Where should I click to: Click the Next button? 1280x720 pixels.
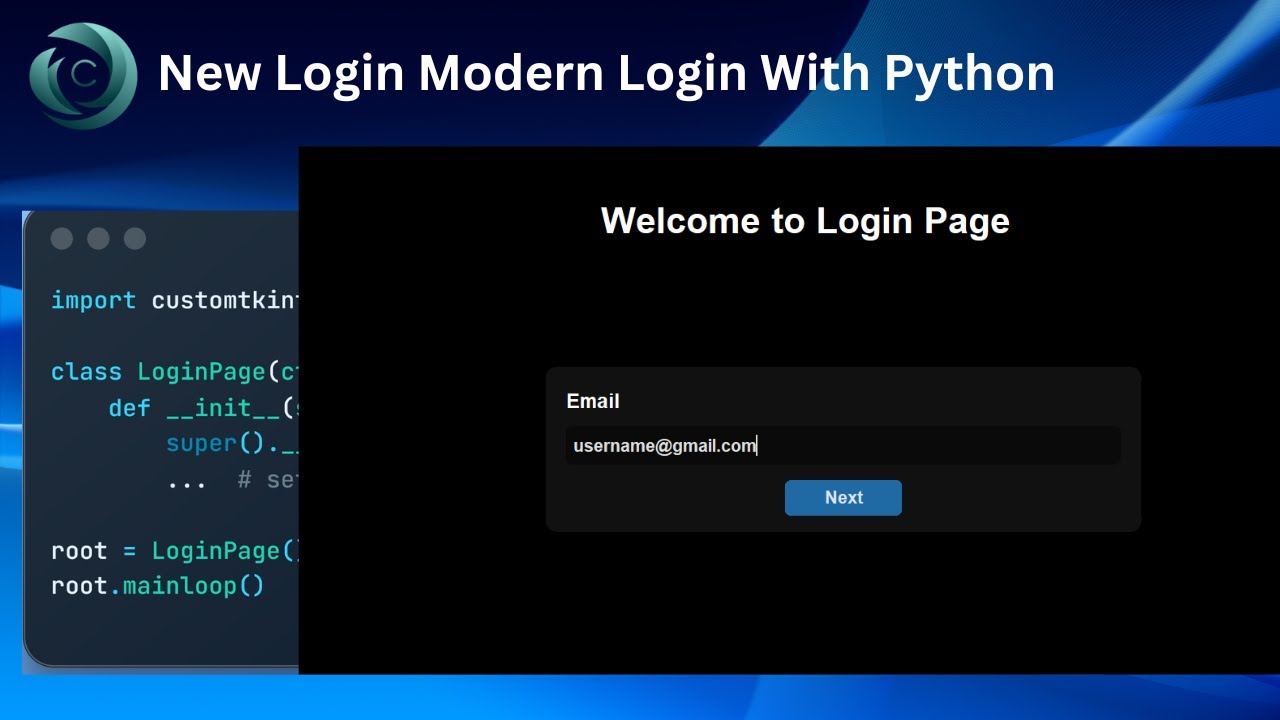tap(843, 498)
